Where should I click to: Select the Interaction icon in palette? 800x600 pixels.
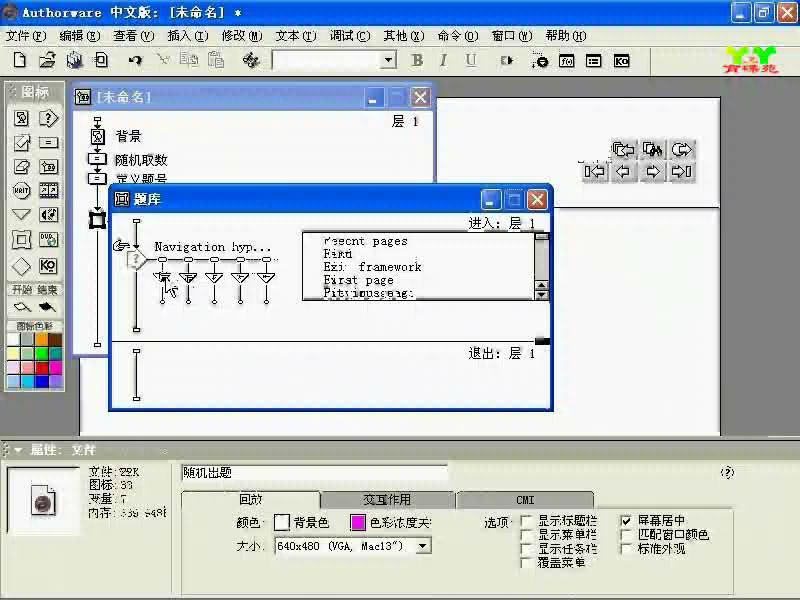coord(48,118)
